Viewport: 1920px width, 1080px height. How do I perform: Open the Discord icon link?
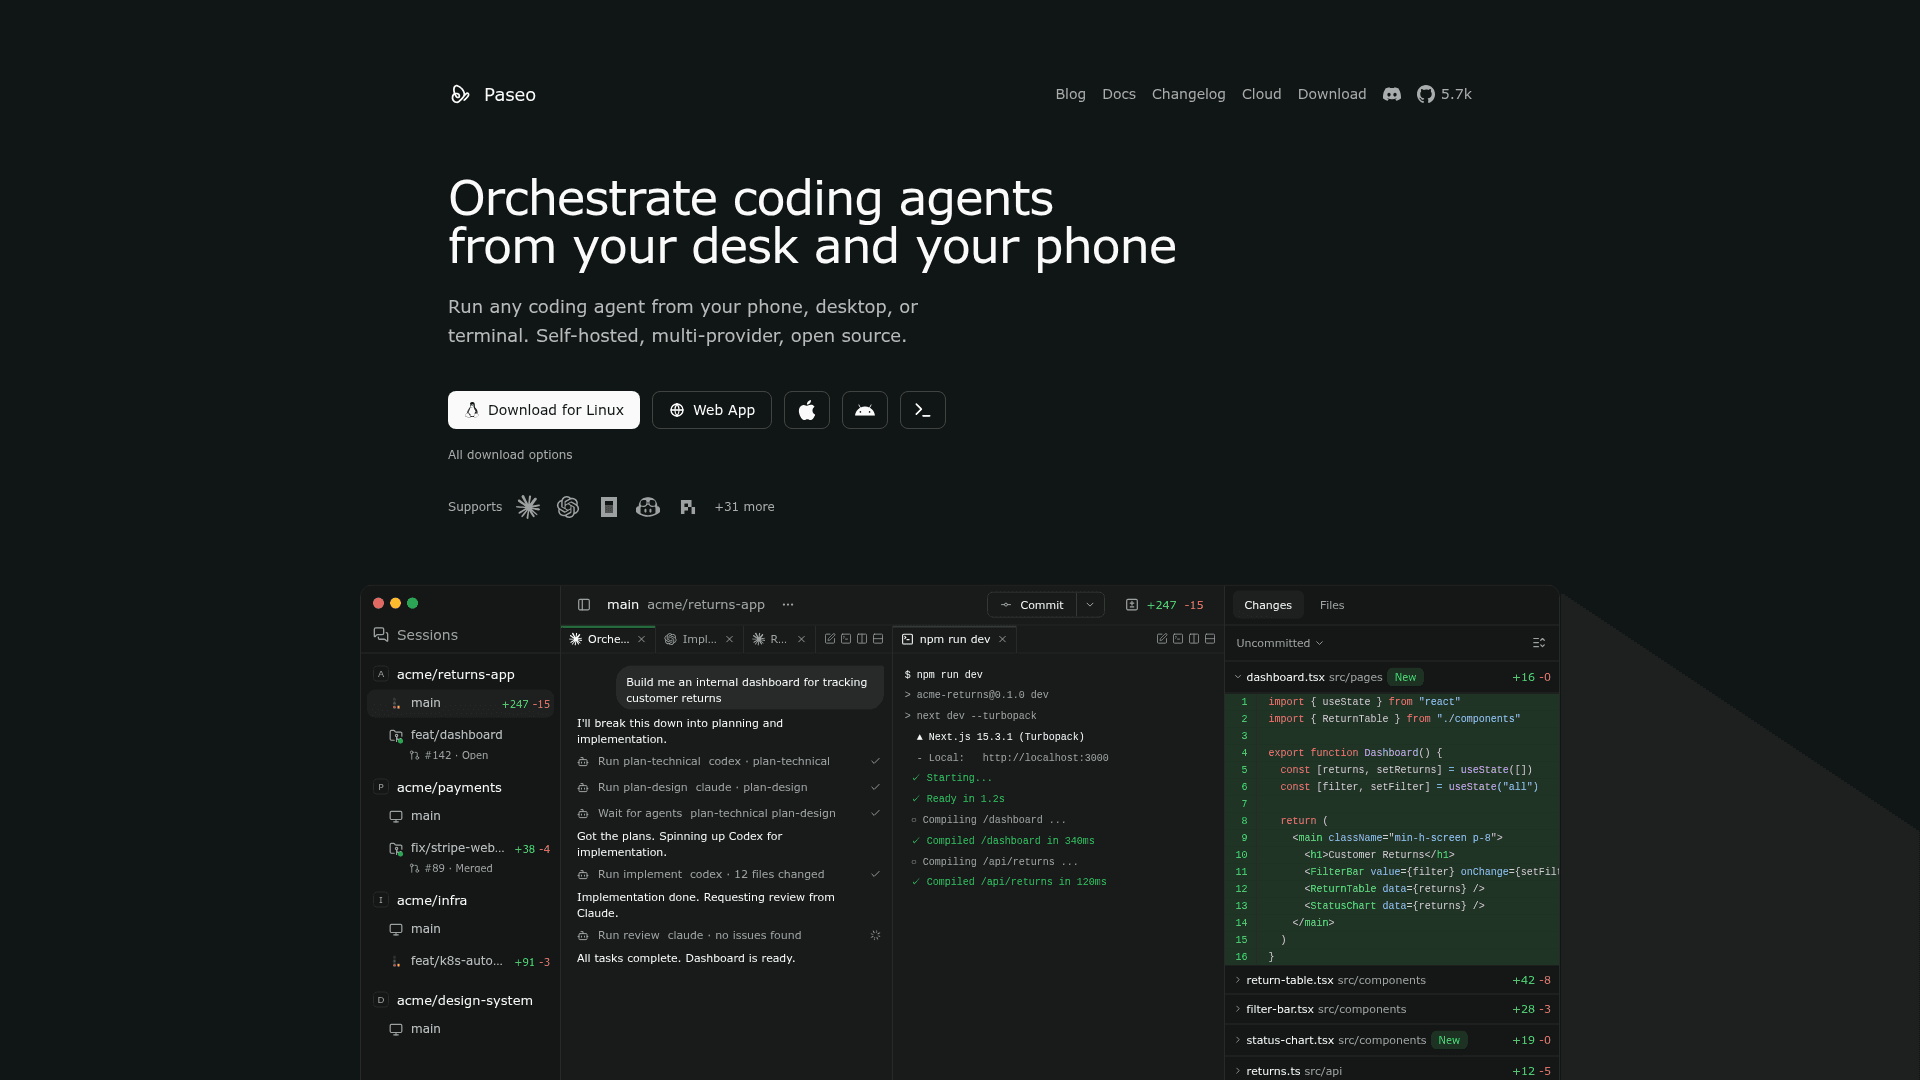point(1392,94)
